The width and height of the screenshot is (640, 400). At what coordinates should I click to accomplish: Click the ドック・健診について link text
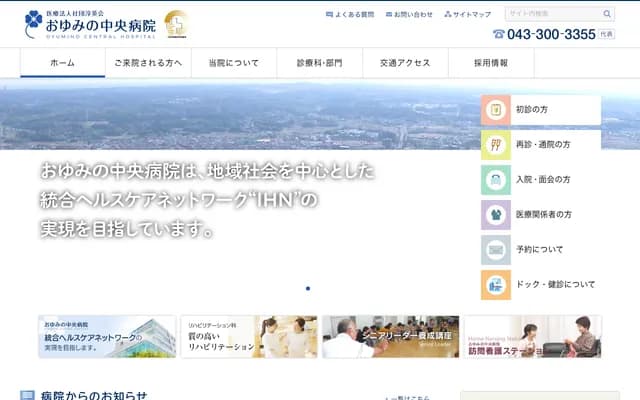[x=556, y=284]
